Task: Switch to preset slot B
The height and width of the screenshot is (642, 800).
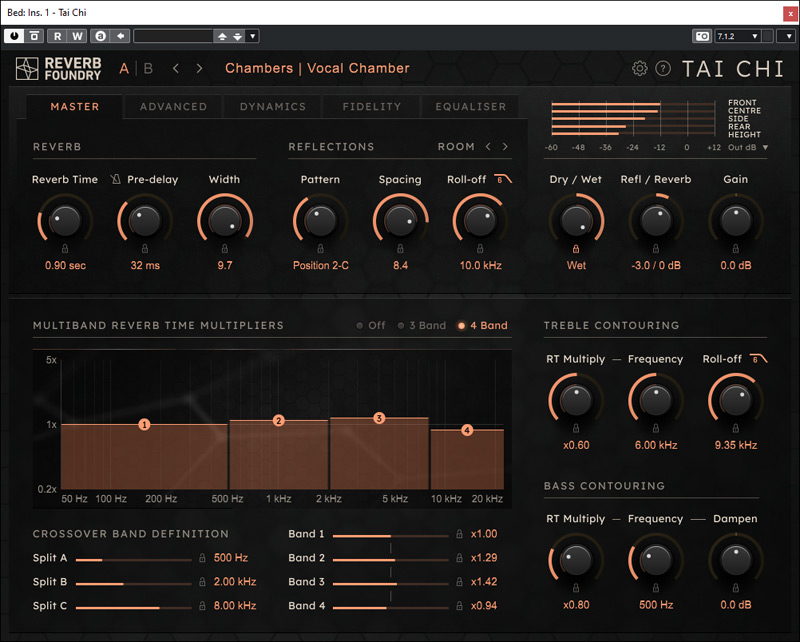Action: point(149,69)
